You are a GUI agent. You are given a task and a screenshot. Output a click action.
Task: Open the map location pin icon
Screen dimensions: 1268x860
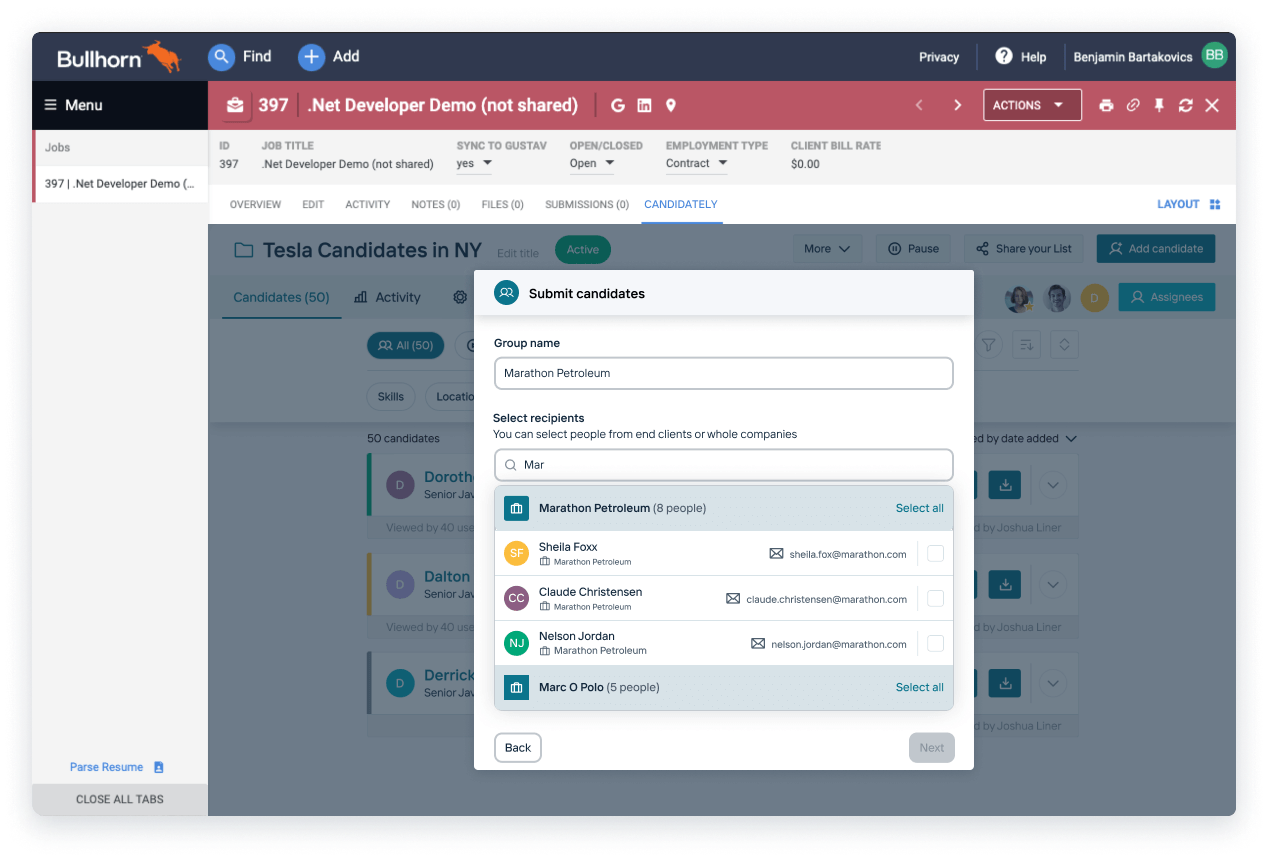point(671,105)
